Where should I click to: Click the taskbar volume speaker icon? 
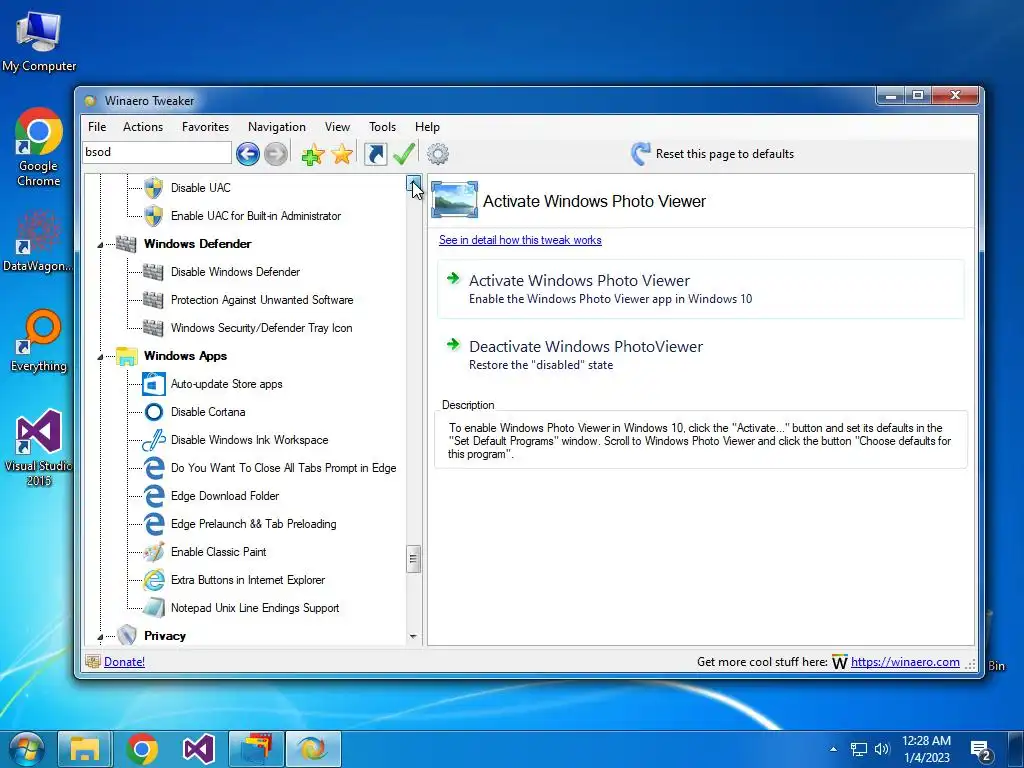(882, 749)
